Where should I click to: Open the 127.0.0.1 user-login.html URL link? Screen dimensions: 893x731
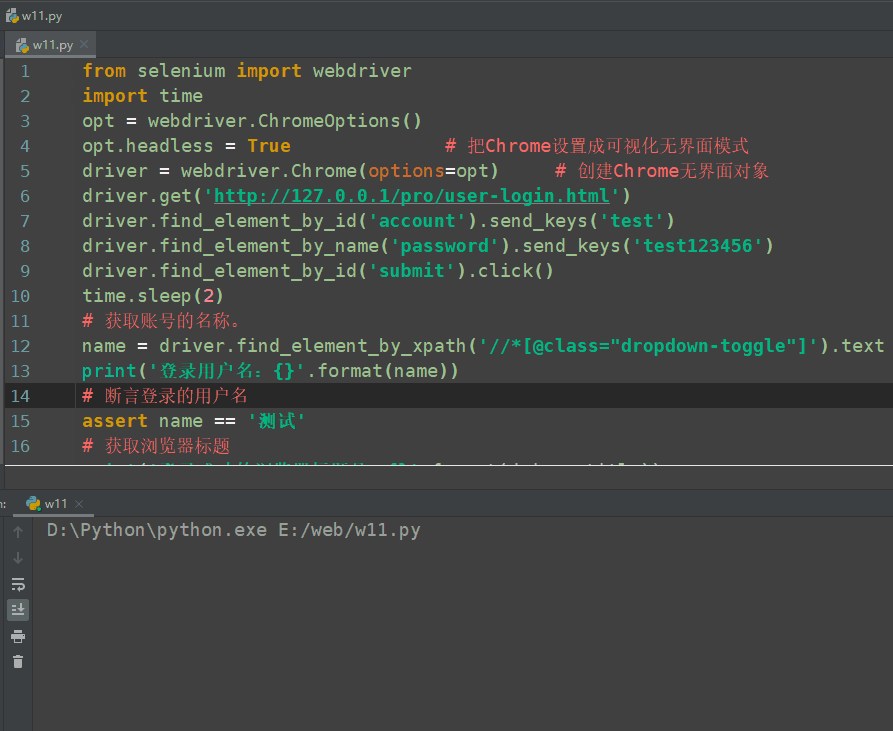pos(411,196)
